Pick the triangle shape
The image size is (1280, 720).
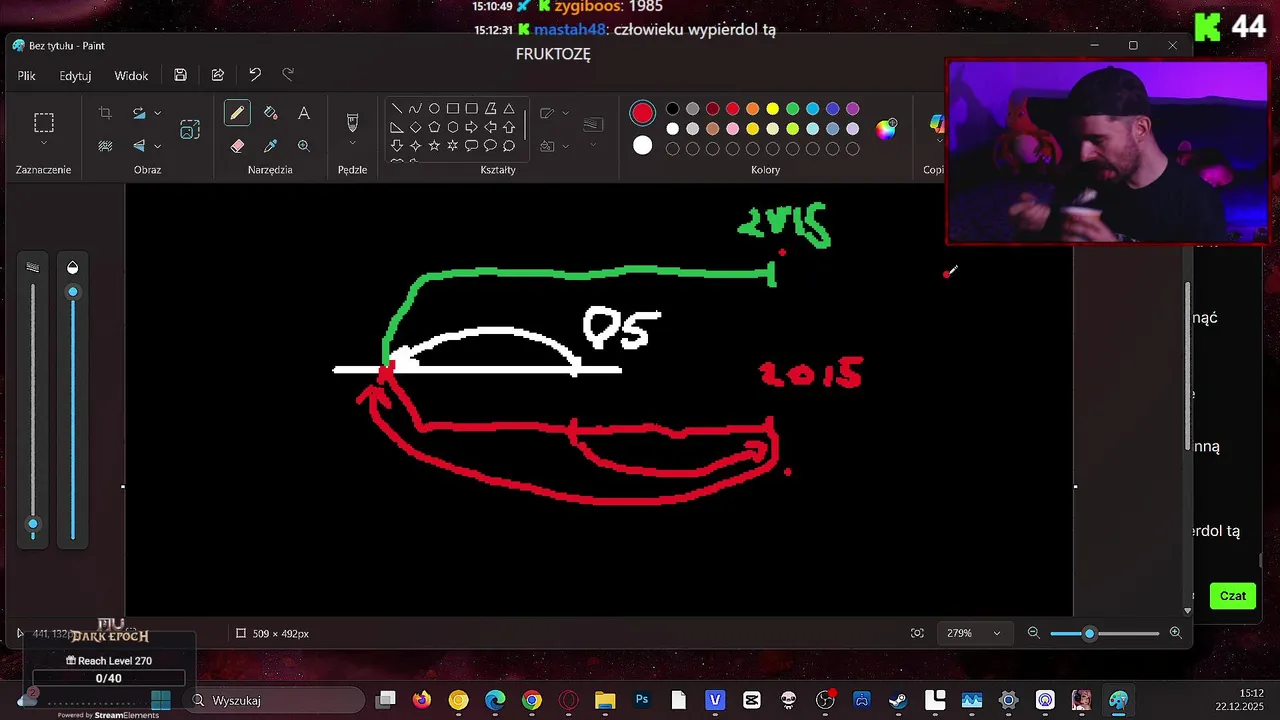click(x=509, y=109)
